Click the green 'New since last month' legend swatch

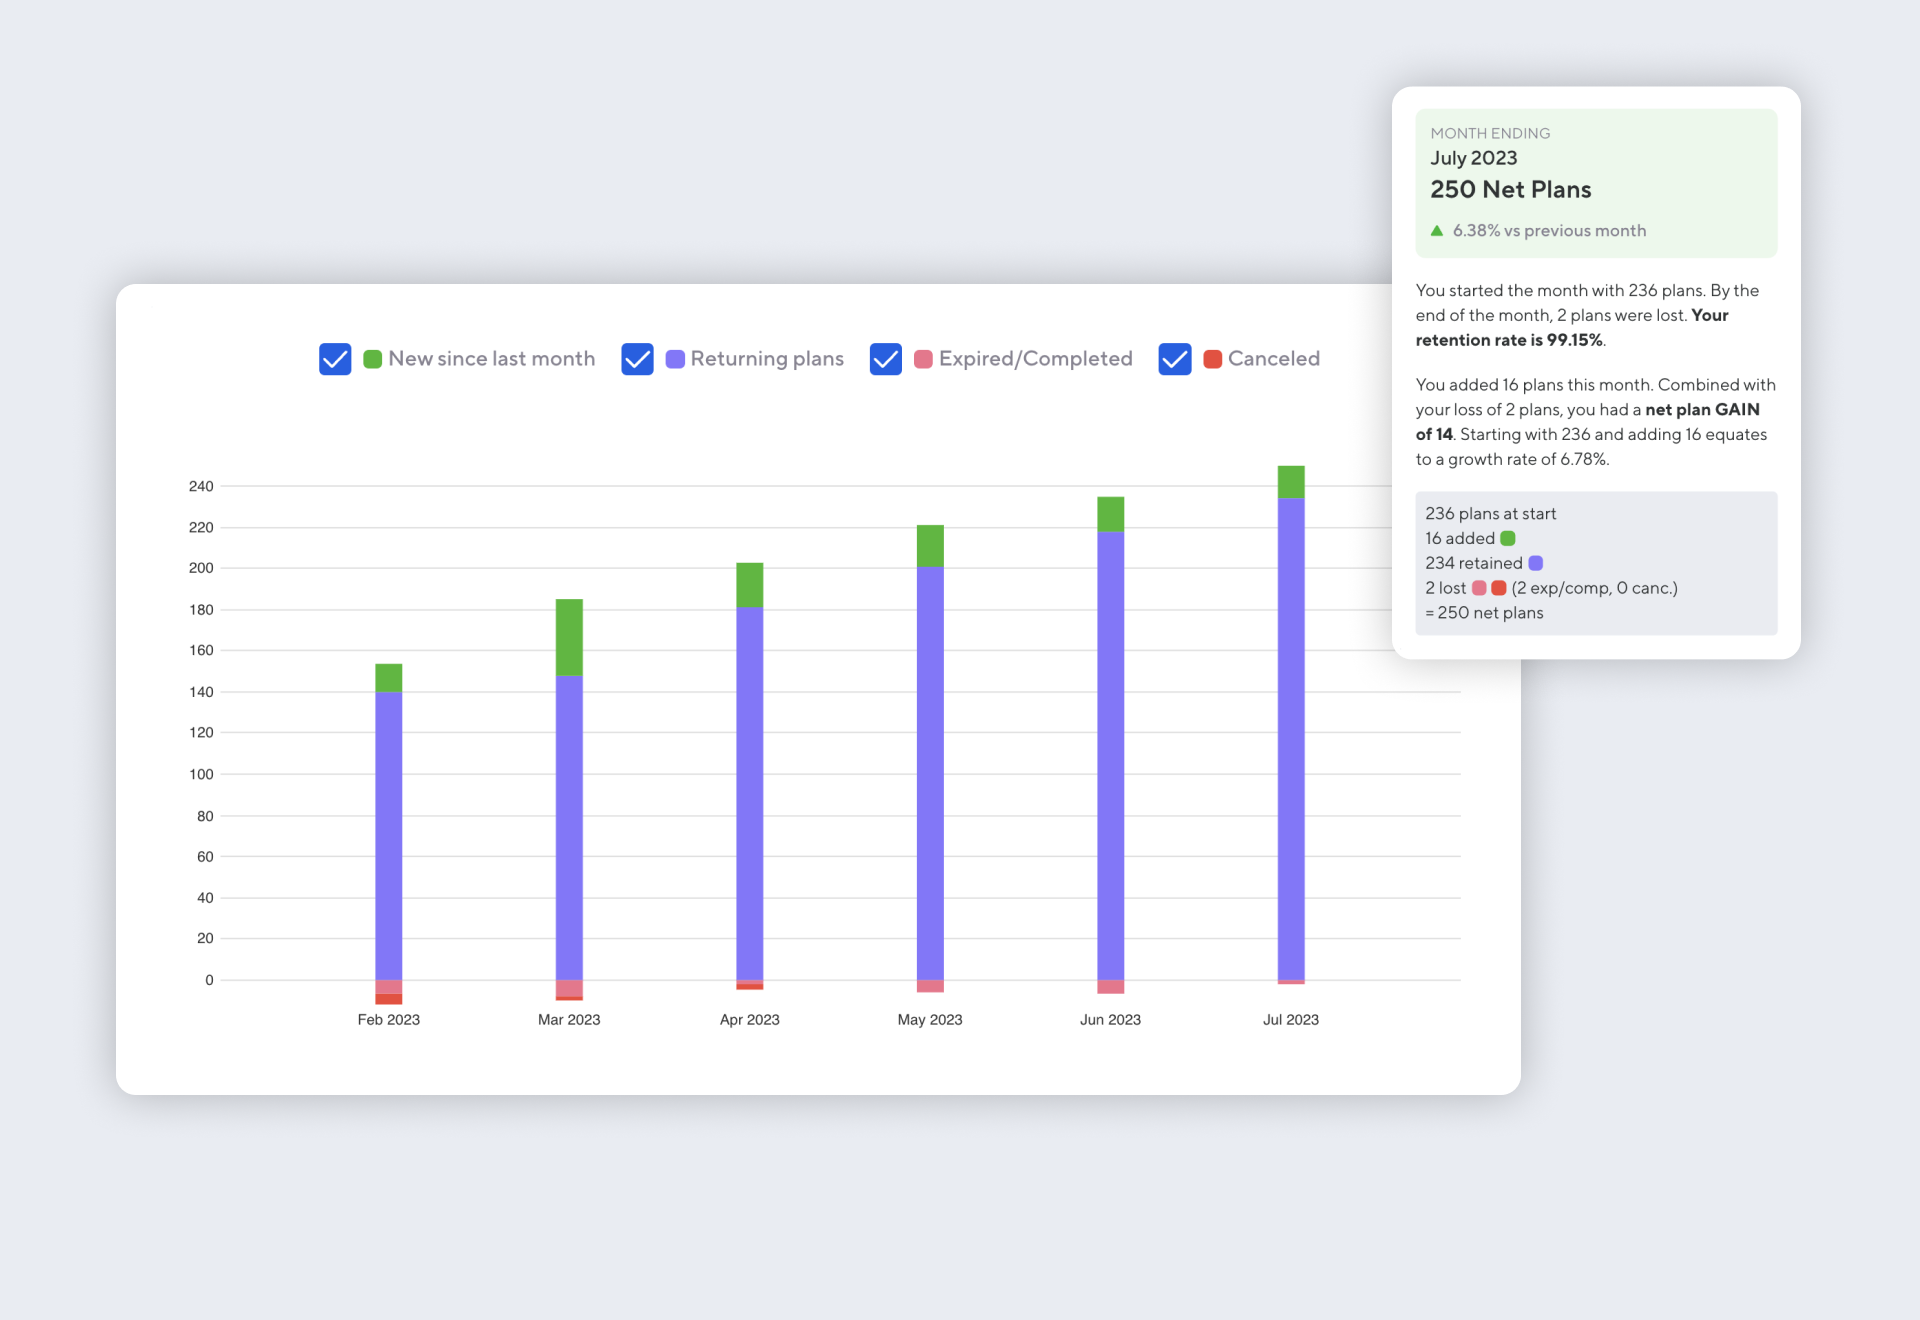373,358
